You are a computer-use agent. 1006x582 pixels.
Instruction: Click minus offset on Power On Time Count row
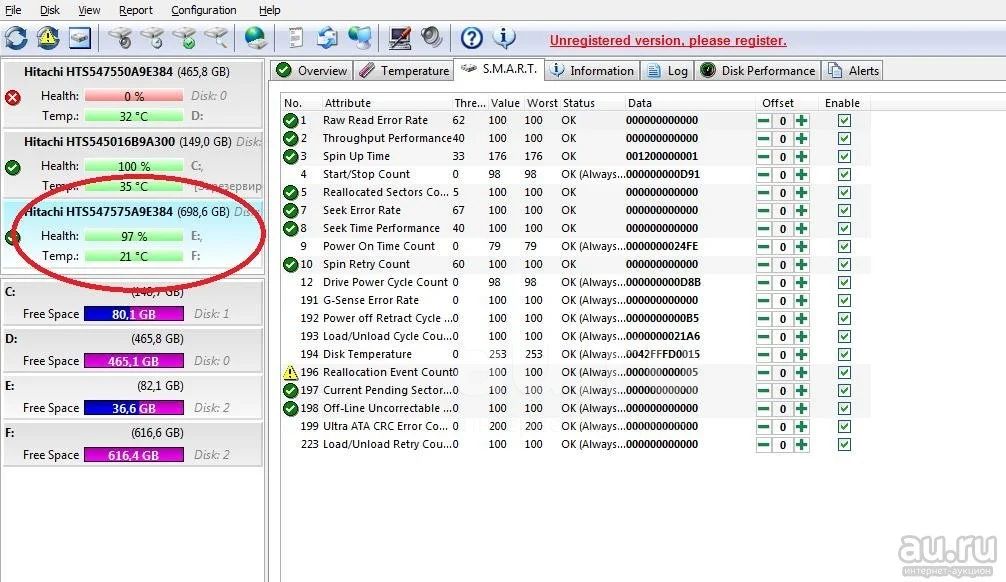763,246
